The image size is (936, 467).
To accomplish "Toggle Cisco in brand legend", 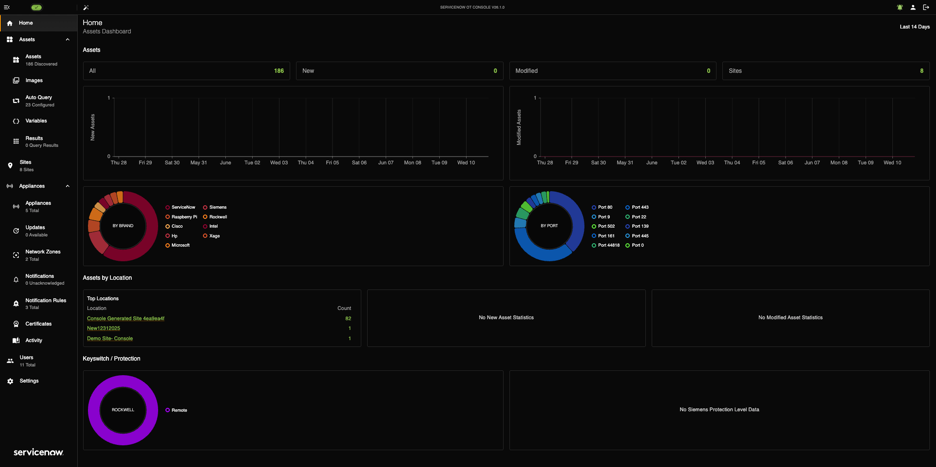I will (173, 226).
